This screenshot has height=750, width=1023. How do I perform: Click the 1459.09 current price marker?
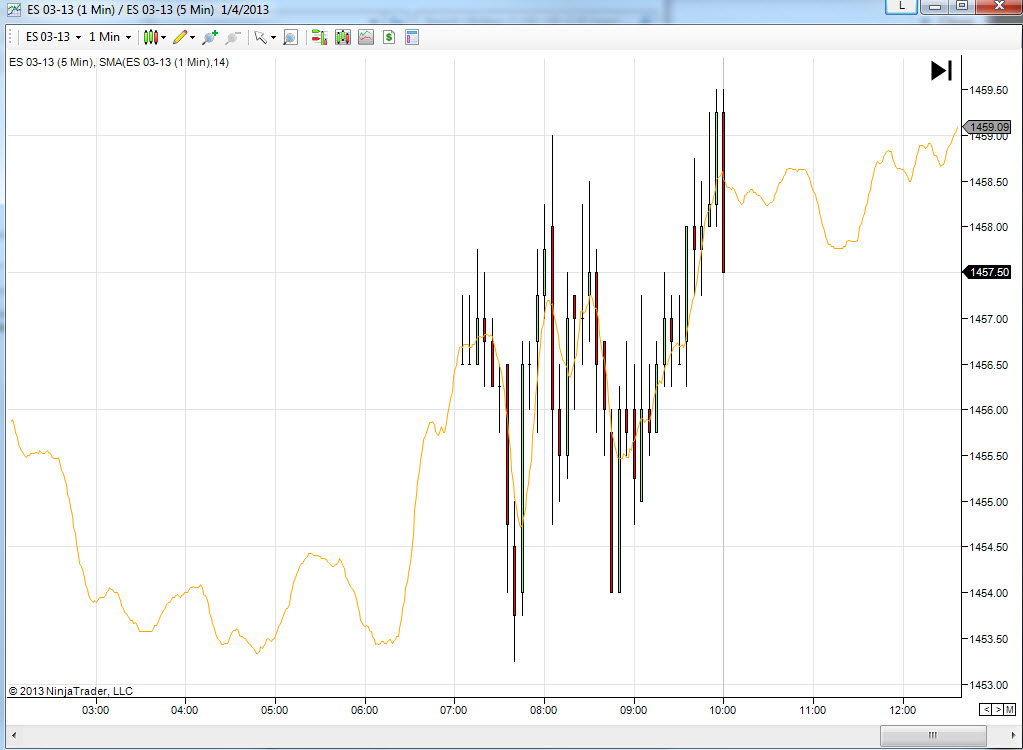click(x=987, y=127)
